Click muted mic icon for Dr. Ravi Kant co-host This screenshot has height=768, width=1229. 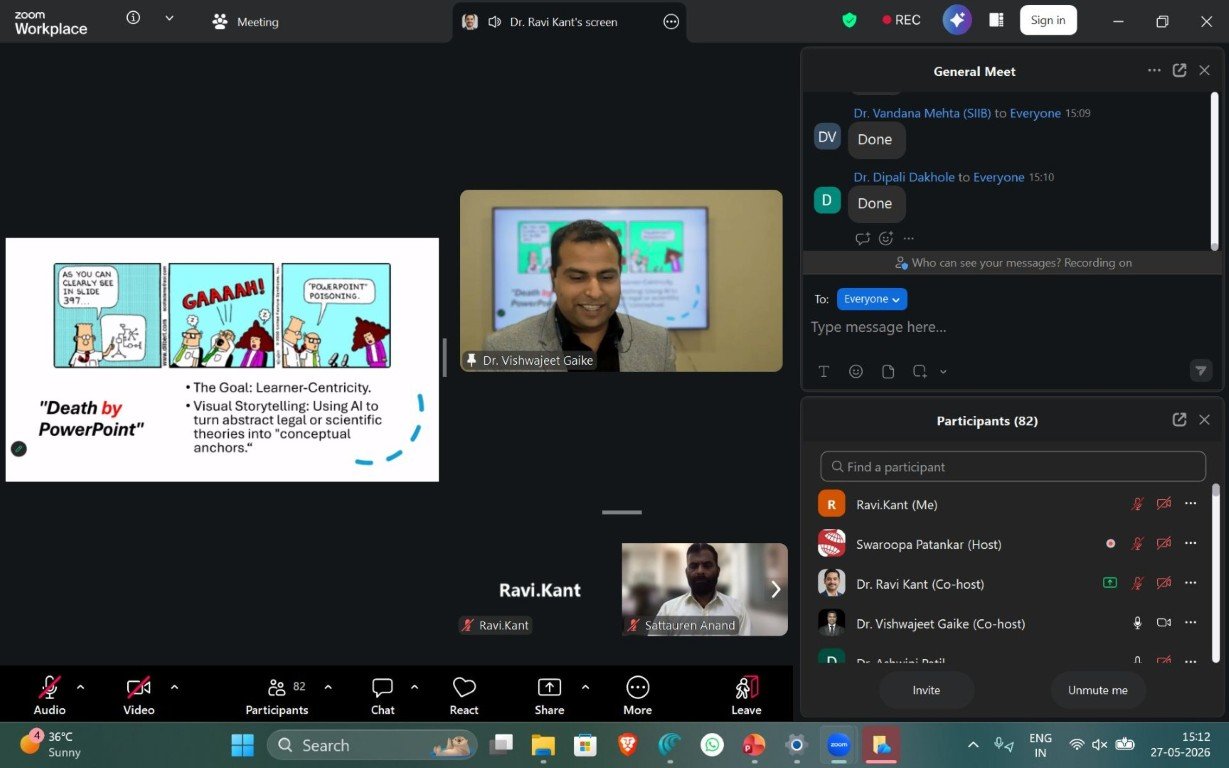click(1137, 583)
